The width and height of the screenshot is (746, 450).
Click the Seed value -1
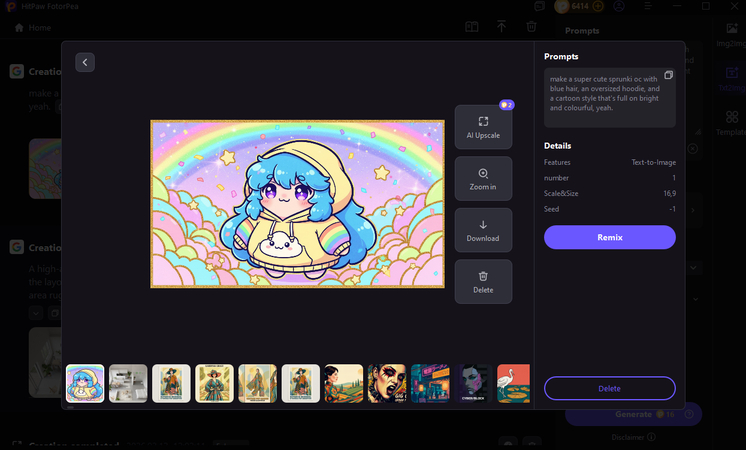[672, 209]
